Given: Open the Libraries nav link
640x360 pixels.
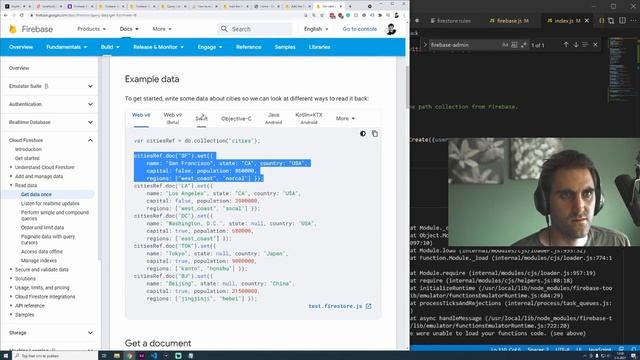Looking at the screenshot, I should [x=320, y=47].
